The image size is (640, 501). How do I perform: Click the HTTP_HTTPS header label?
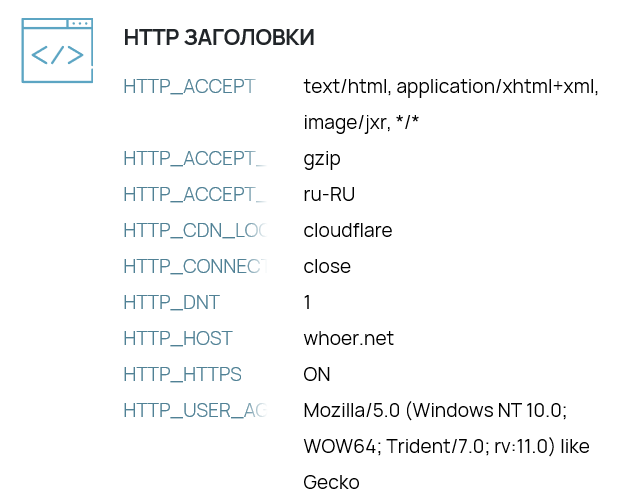click(x=182, y=374)
